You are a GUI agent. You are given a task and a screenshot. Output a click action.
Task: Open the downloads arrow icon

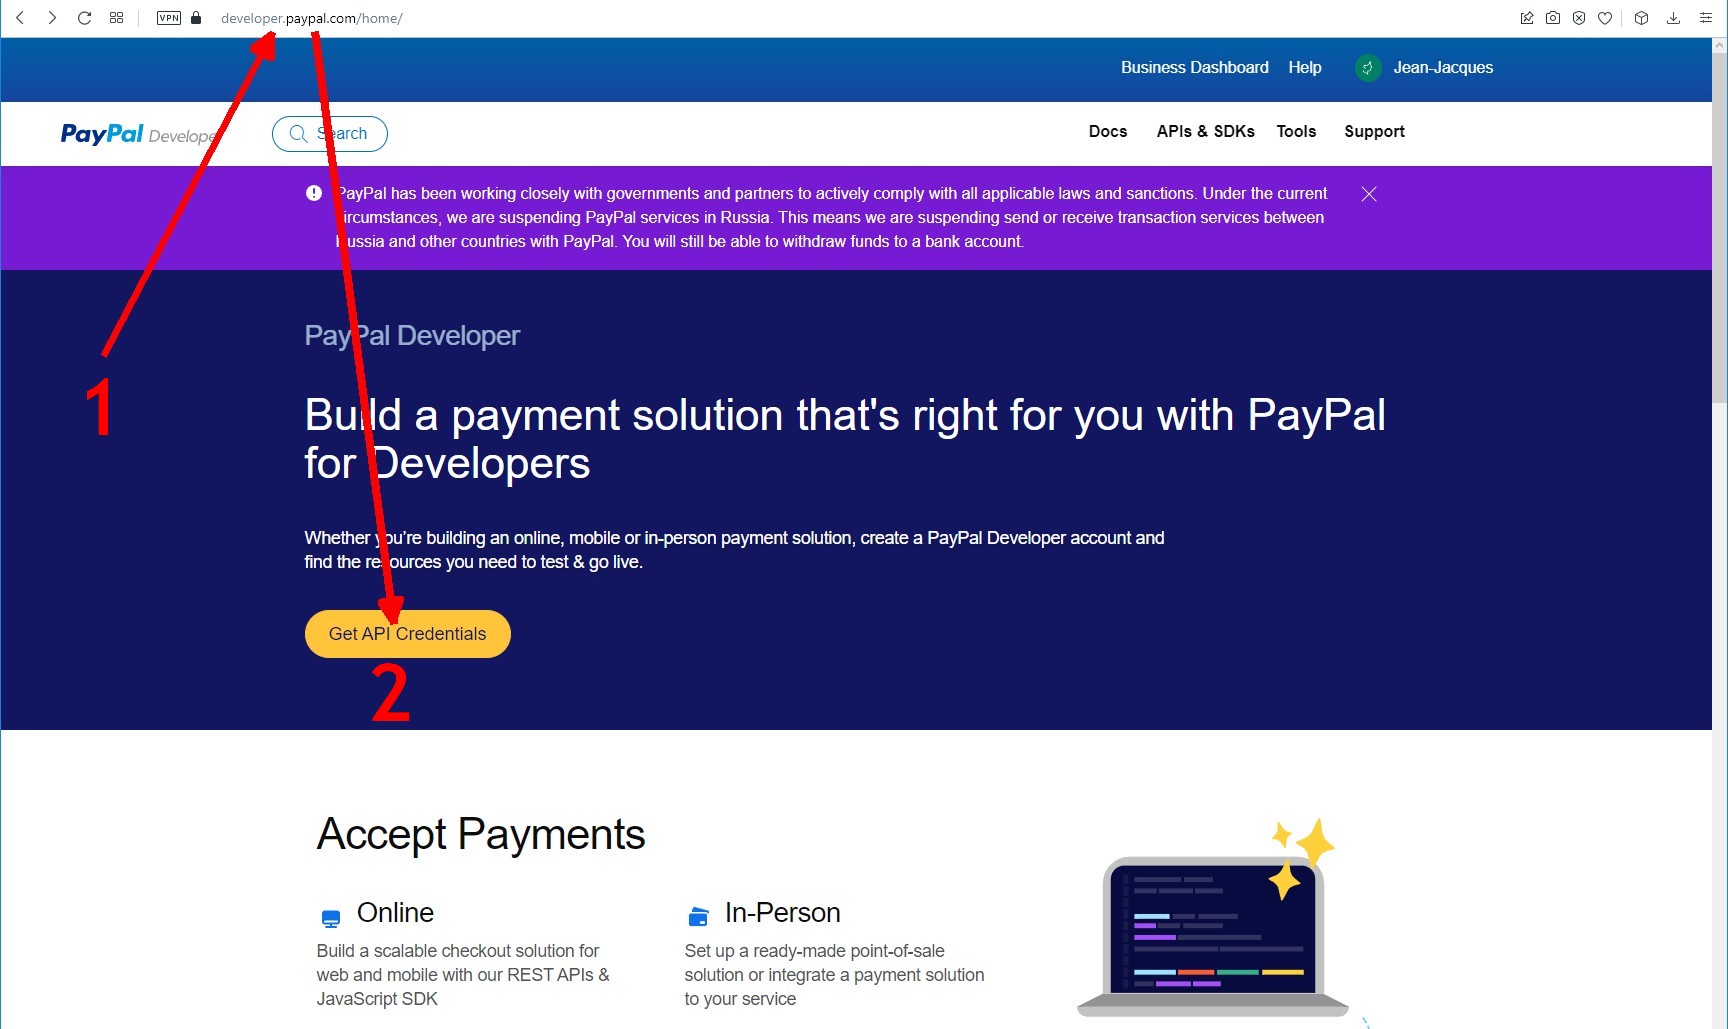click(x=1673, y=18)
